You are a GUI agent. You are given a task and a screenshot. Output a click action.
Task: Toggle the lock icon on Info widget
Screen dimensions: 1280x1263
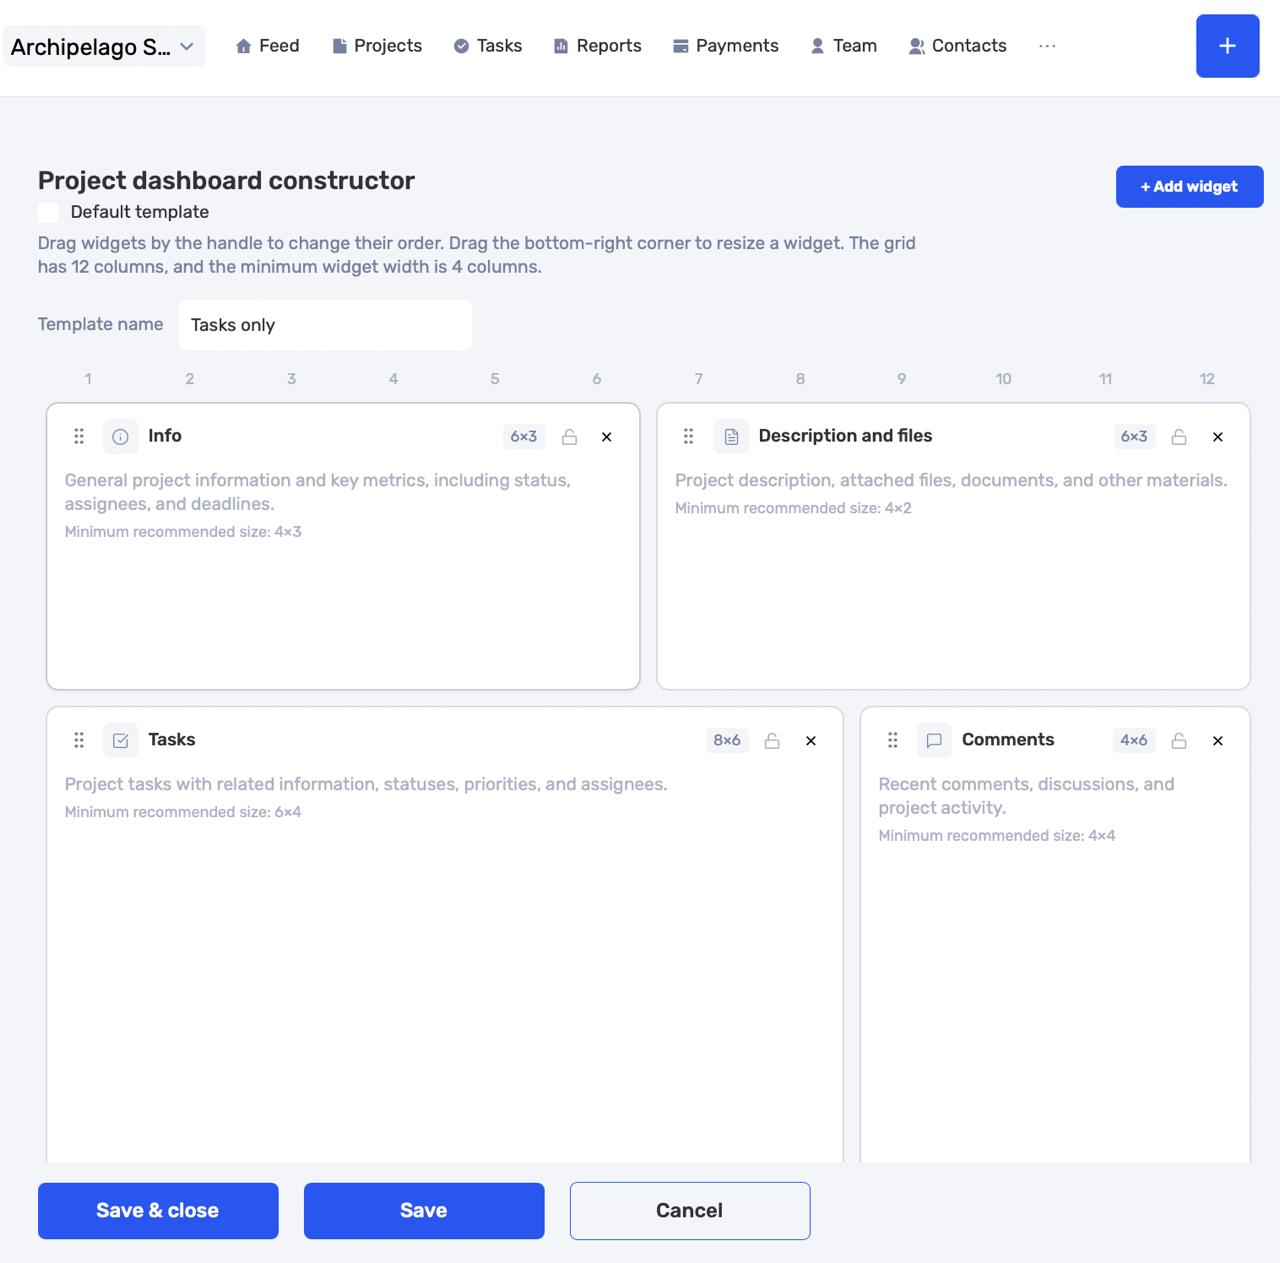point(569,437)
